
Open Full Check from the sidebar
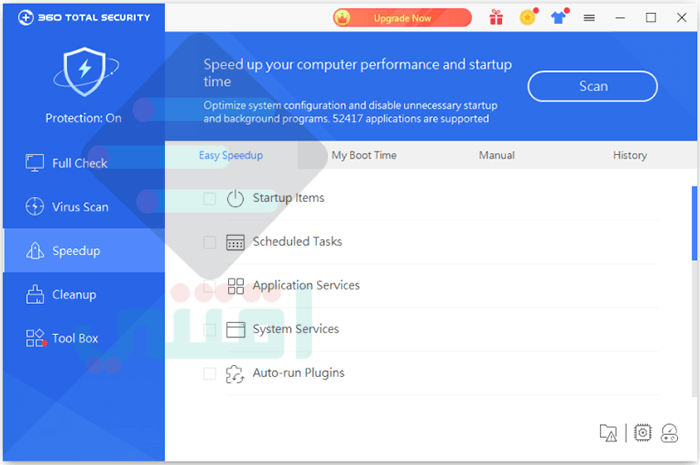(x=84, y=163)
